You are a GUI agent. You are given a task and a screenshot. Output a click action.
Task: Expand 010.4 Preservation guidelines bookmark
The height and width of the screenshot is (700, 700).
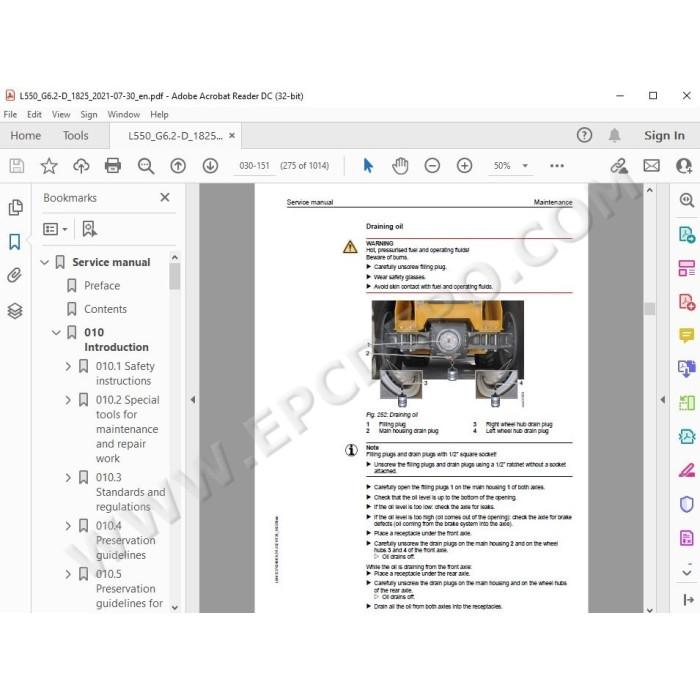tap(68, 526)
